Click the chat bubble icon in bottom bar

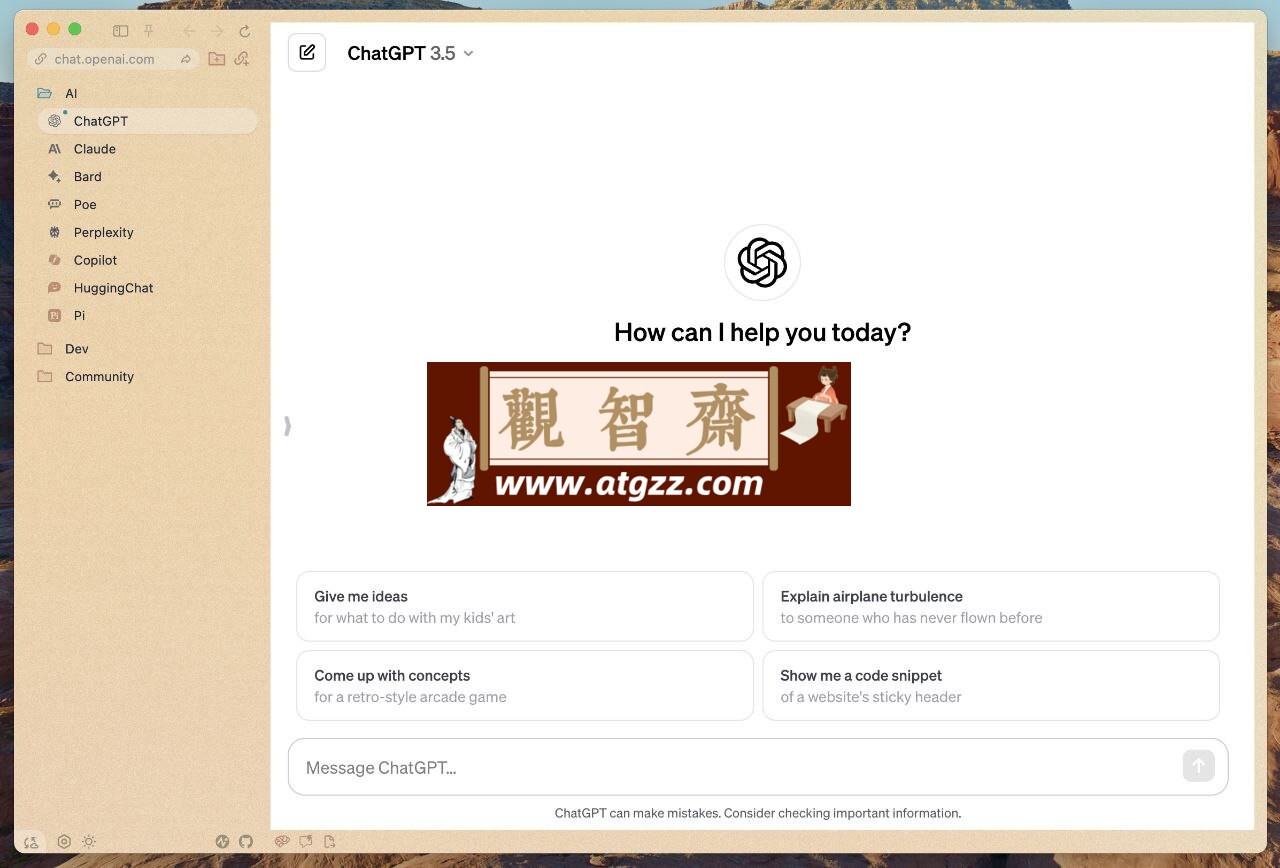tap(307, 842)
